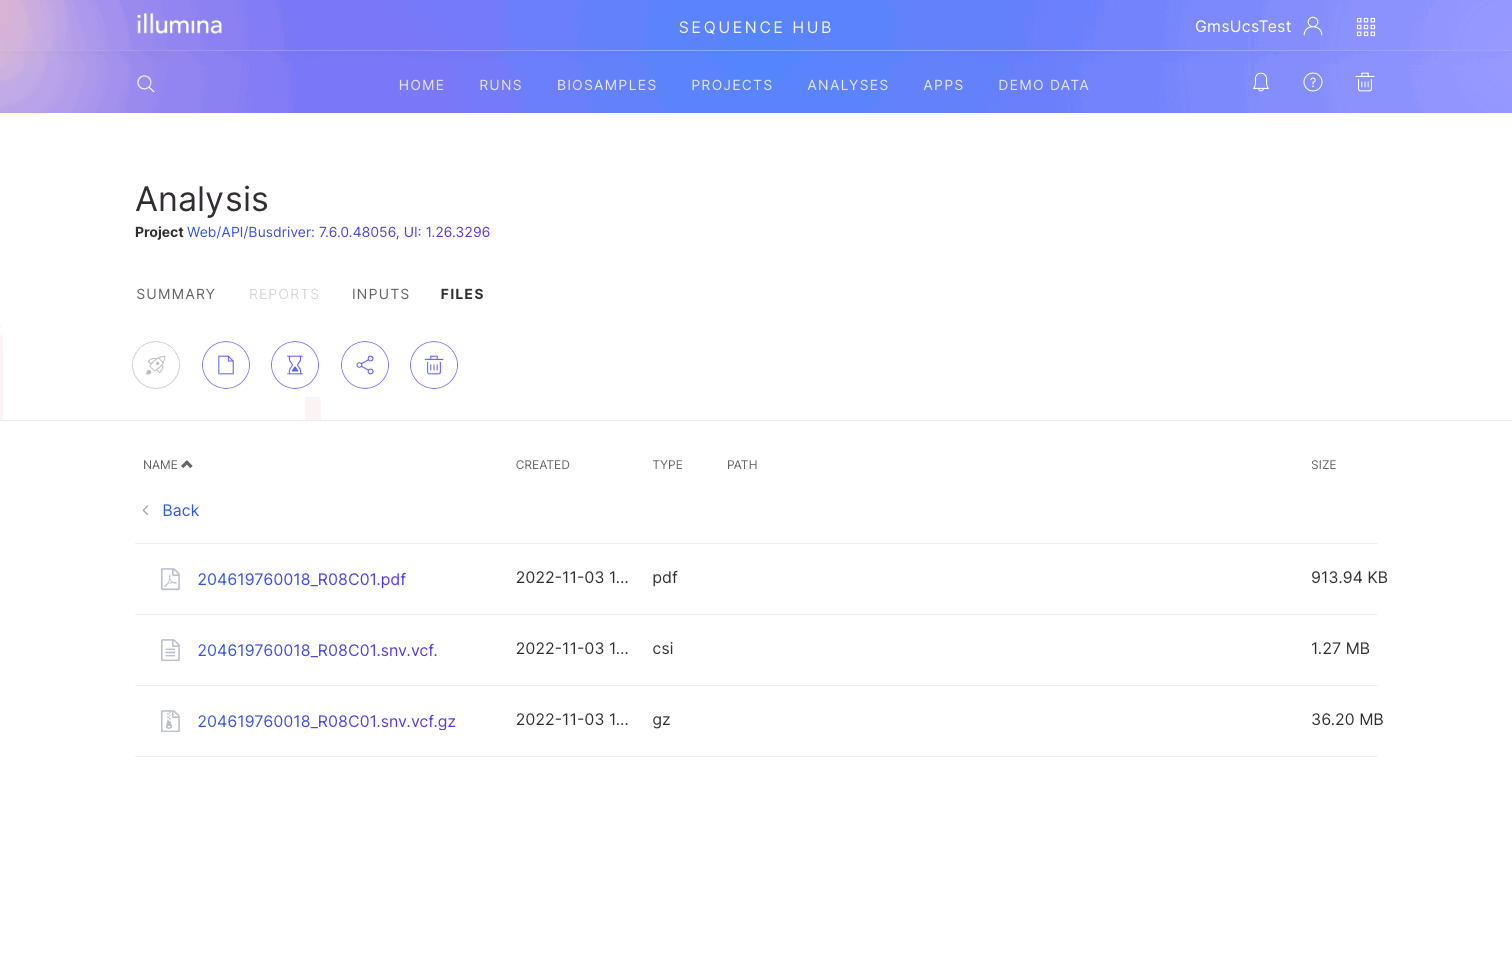This screenshot has height=965, width=1512.
Task: Click the Back chevron arrow
Action: [x=146, y=511]
